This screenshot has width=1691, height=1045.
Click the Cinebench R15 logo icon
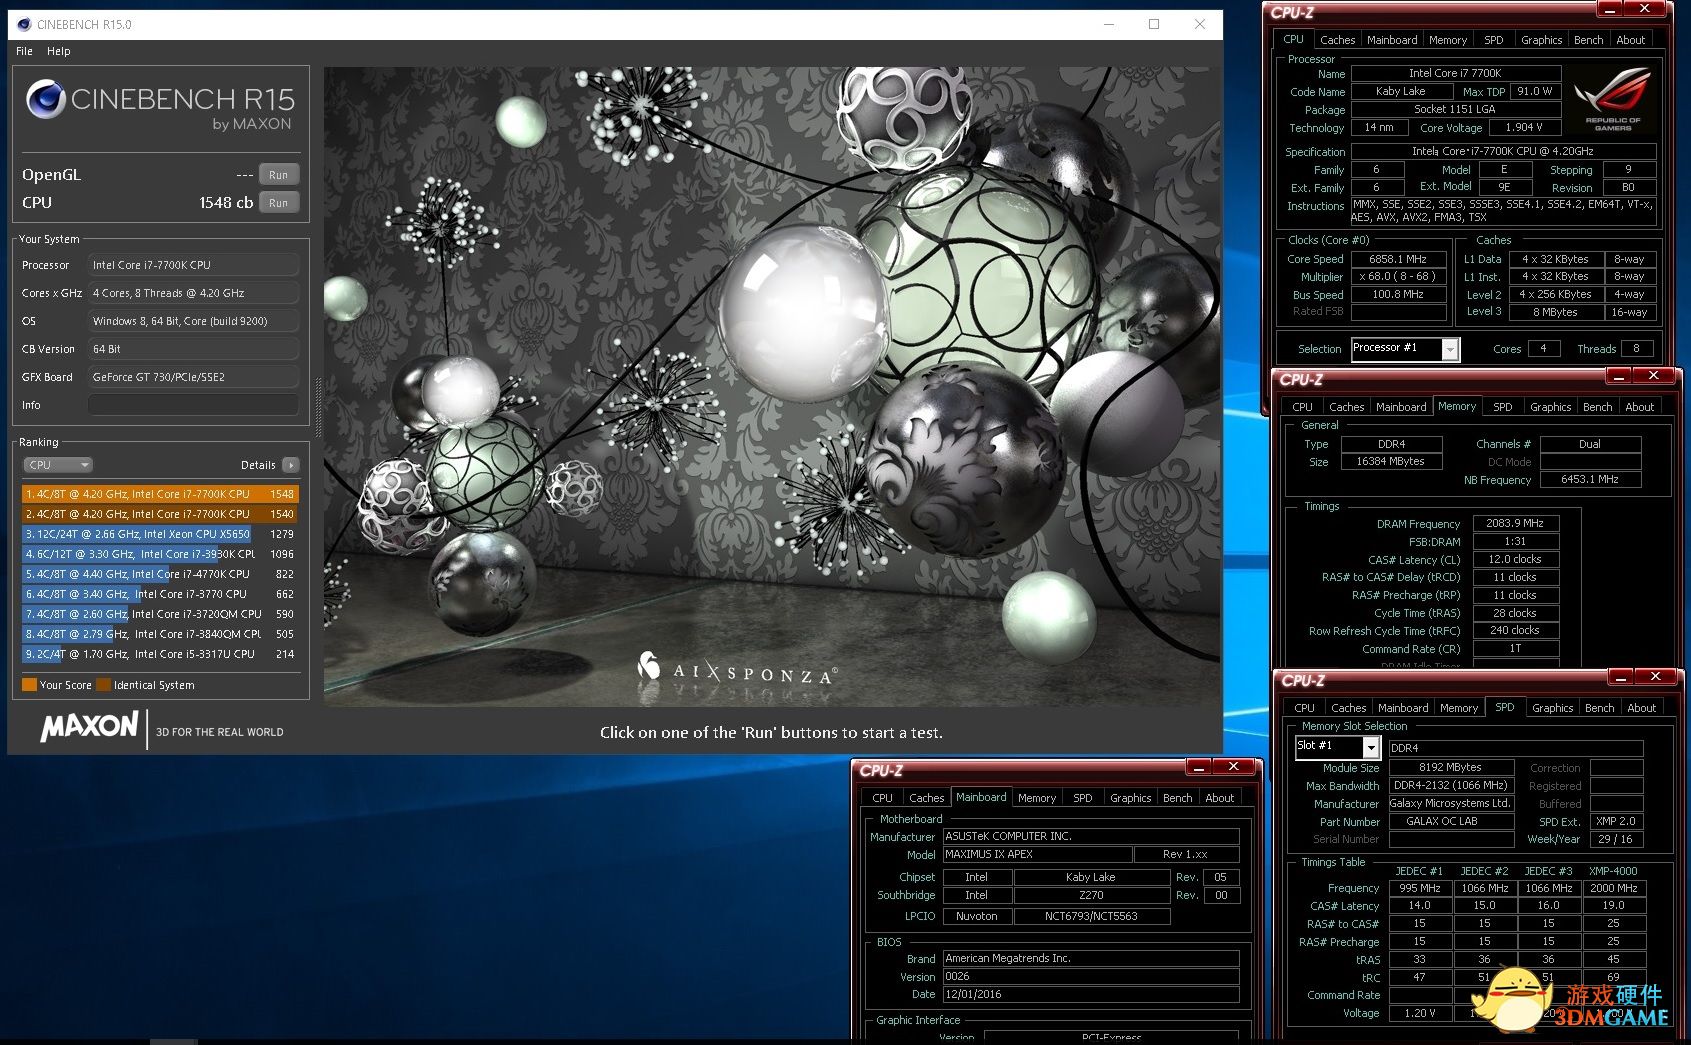click(x=45, y=100)
